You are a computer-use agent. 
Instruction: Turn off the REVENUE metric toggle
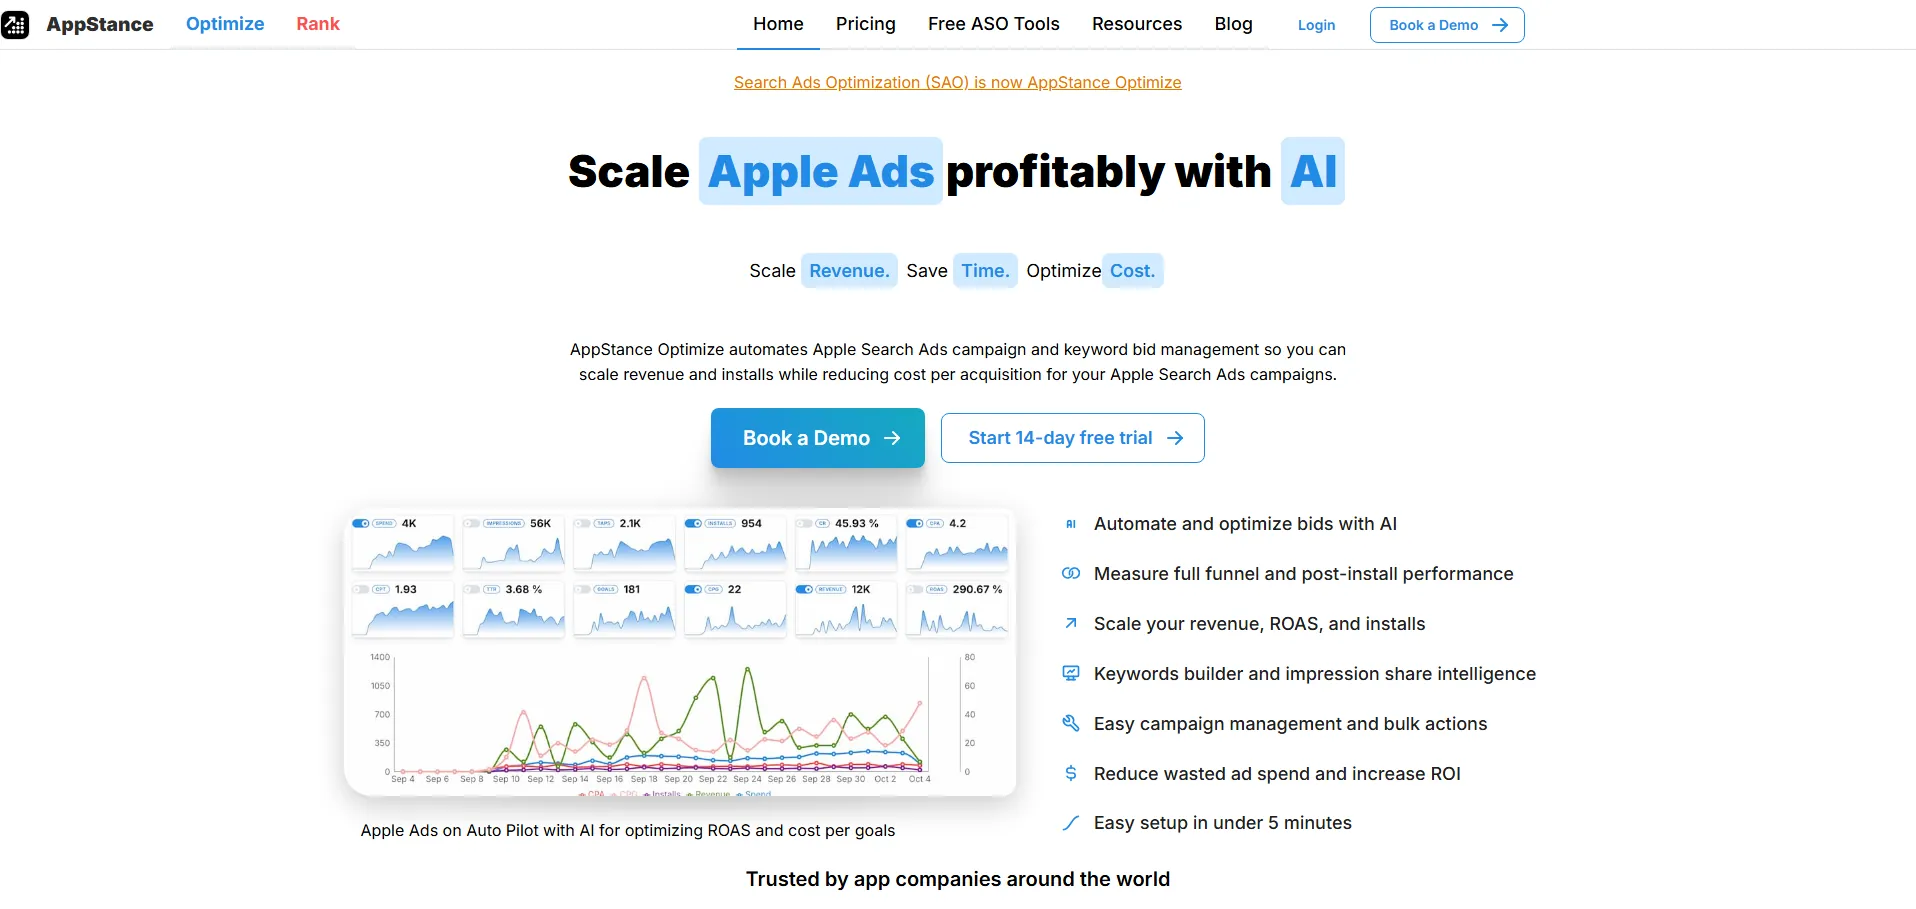[804, 589]
